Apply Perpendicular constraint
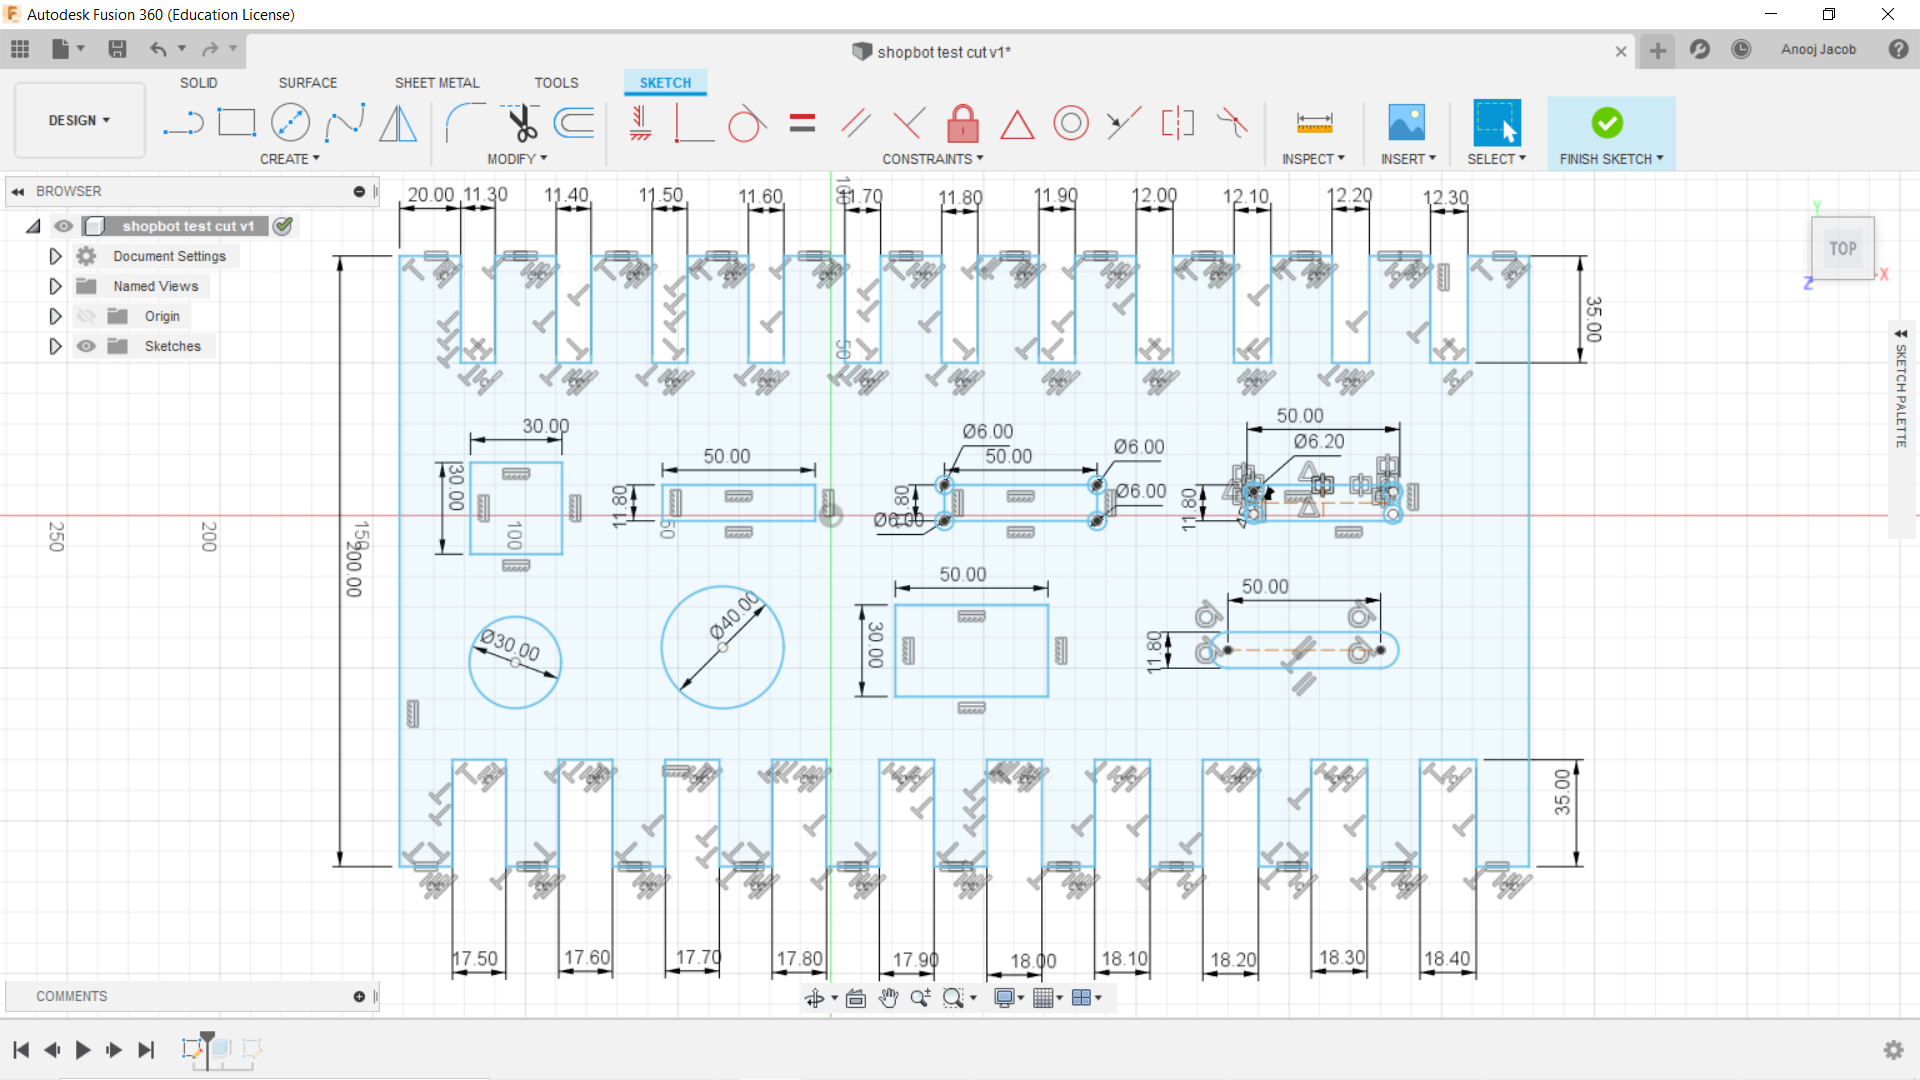 coord(909,123)
